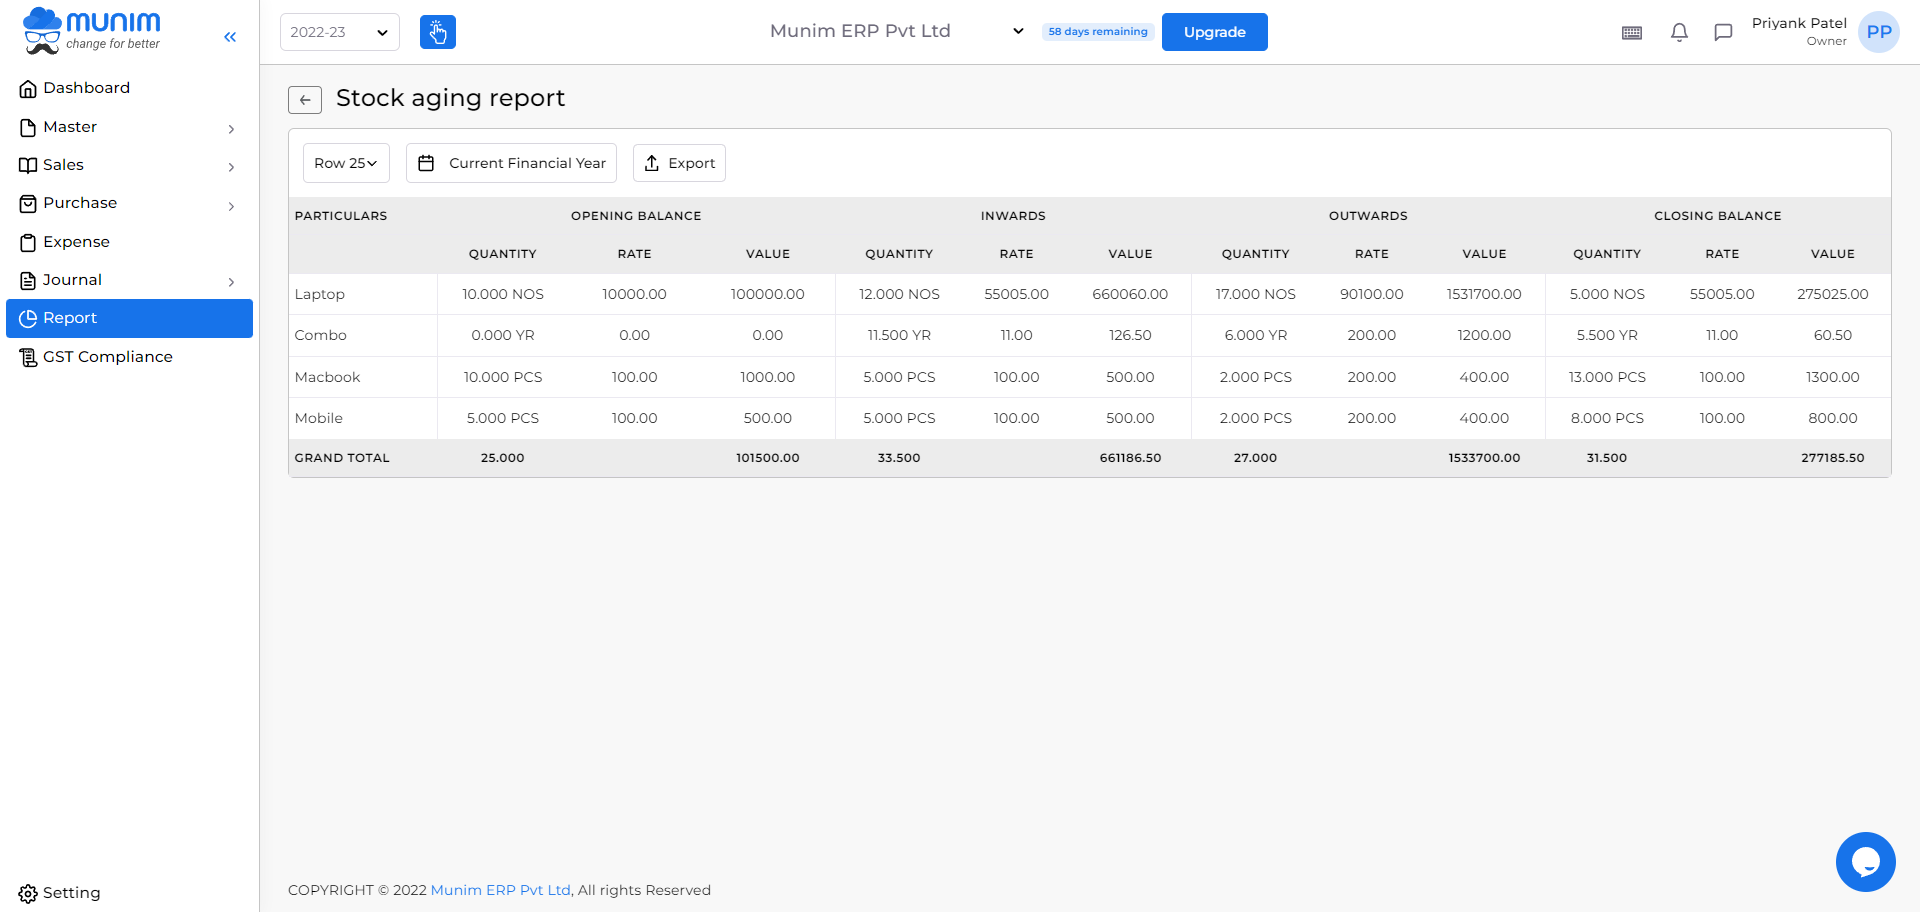Viewport: 1920px width, 912px height.
Task: Open the Journal menu item
Action: click(x=72, y=279)
